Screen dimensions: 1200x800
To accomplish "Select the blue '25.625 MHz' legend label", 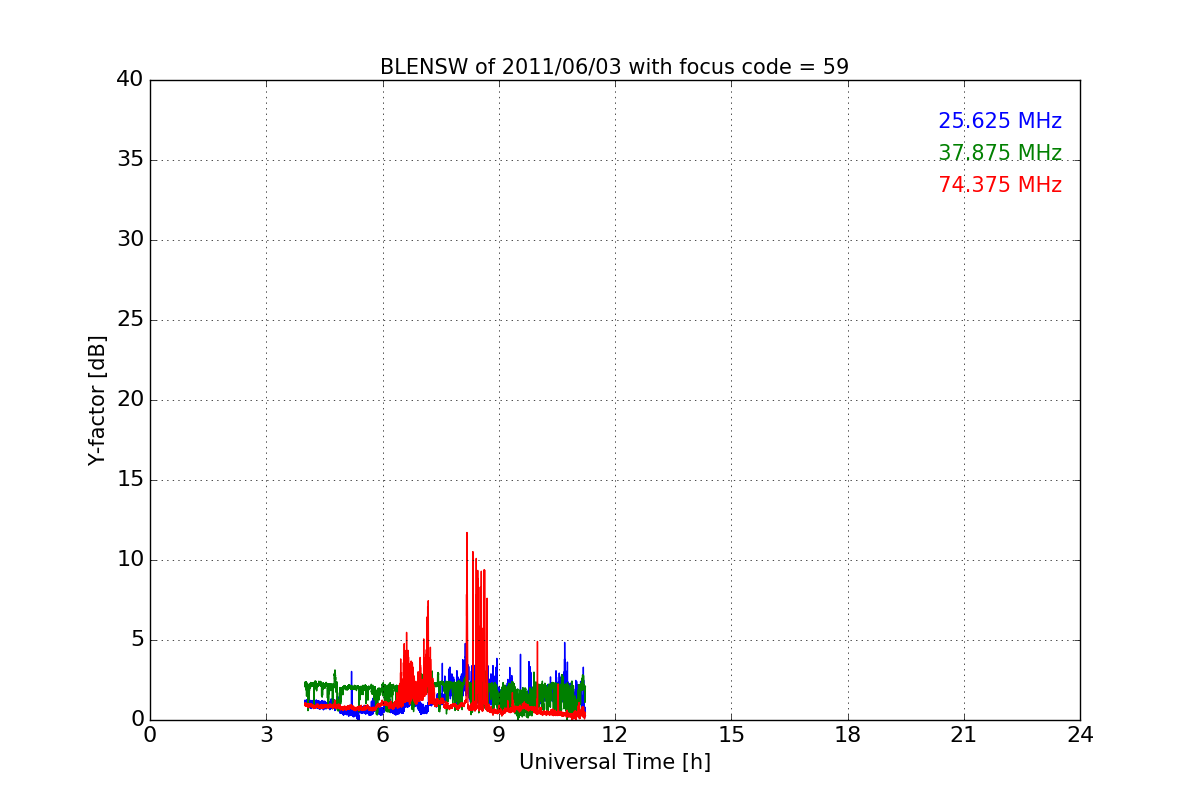I will pyautogui.click(x=1000, y=121).
